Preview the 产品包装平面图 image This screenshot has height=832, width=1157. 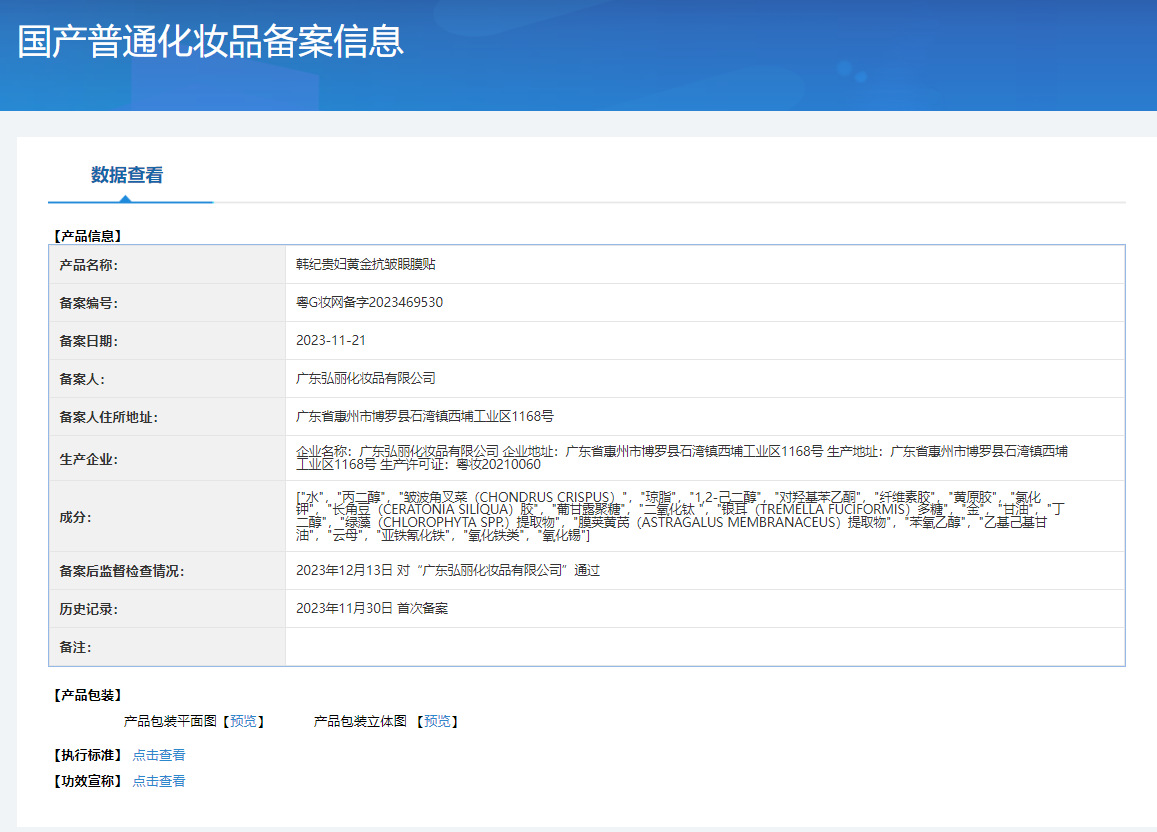pyautogui.click(x=244, y=721)
